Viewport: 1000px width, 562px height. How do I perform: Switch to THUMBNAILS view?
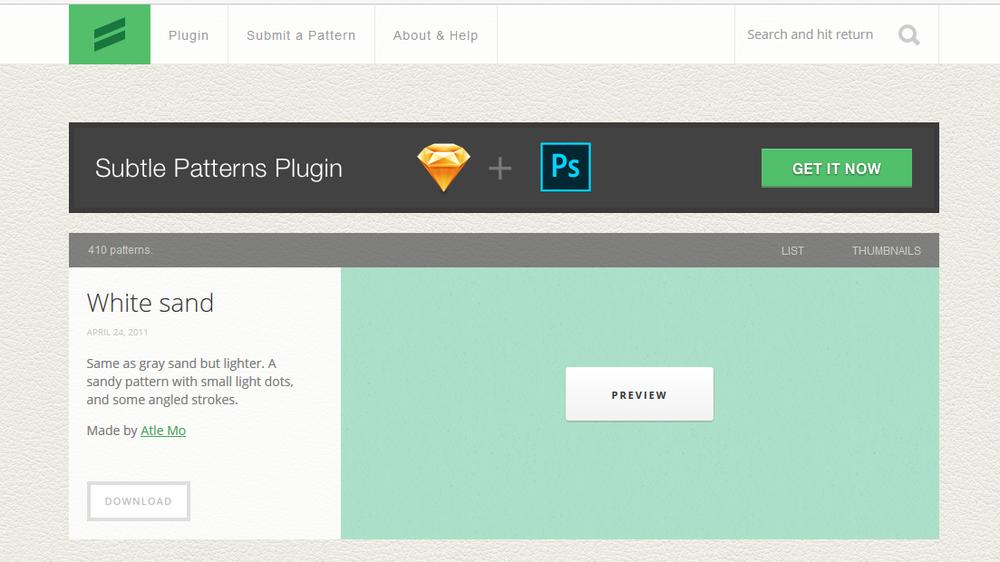(x=886, y=251)
